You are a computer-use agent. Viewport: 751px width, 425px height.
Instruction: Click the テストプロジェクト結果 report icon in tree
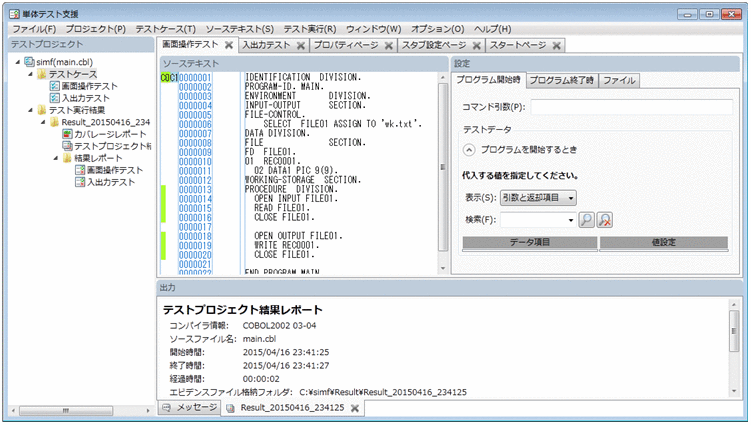tap(67, 146)
